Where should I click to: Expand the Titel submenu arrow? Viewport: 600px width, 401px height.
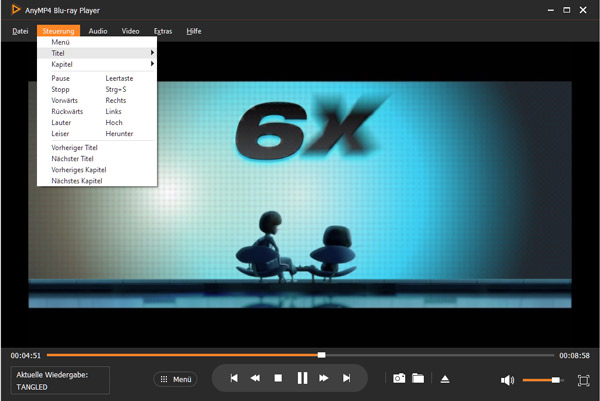click(152, 53)
